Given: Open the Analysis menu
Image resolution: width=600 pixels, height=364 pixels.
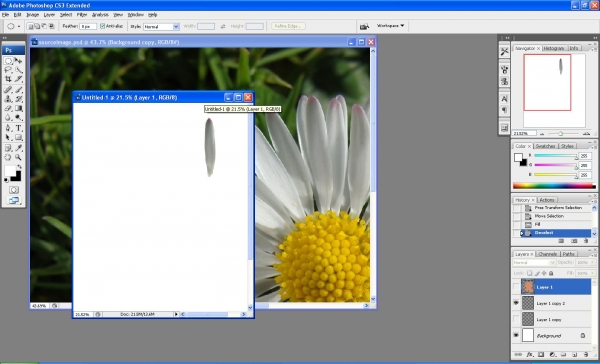Looking at the screenshot, I should (100, 15).
